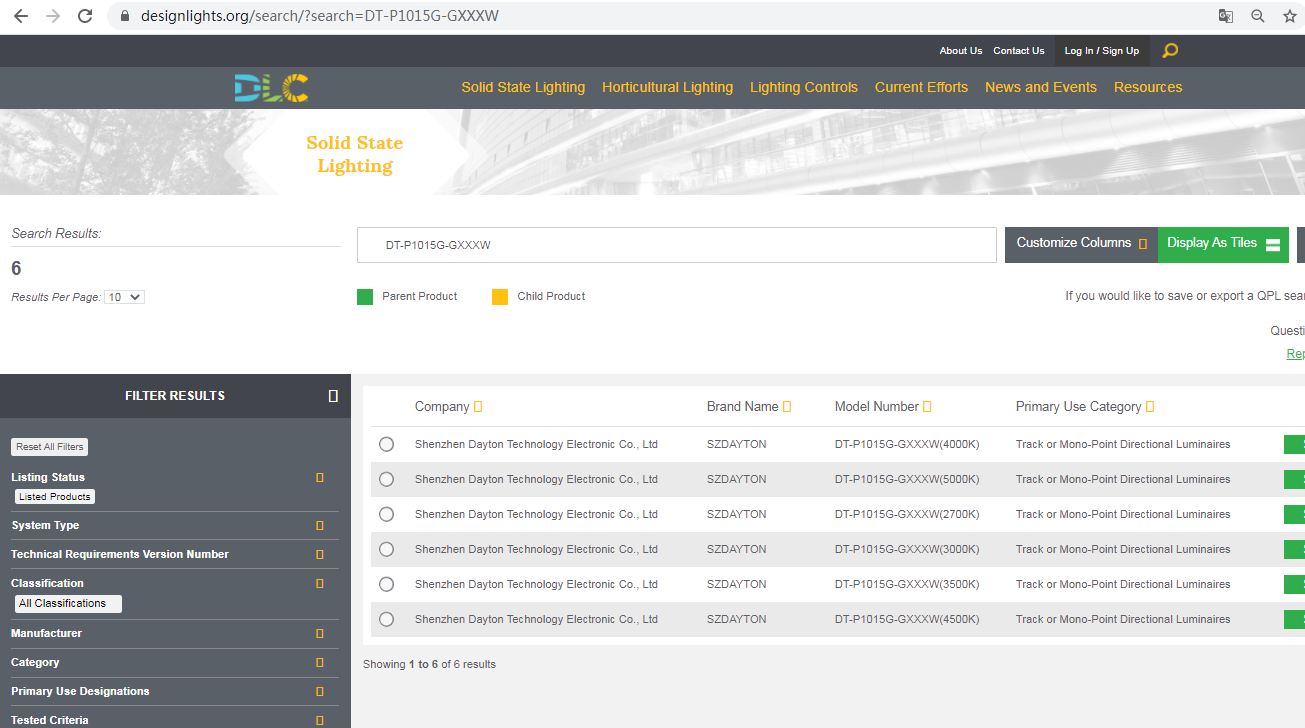Viewport: 1305px width, 728px height.
Task: Click the tiles icon on Display As Tiles
Action: coord(1273,245)
